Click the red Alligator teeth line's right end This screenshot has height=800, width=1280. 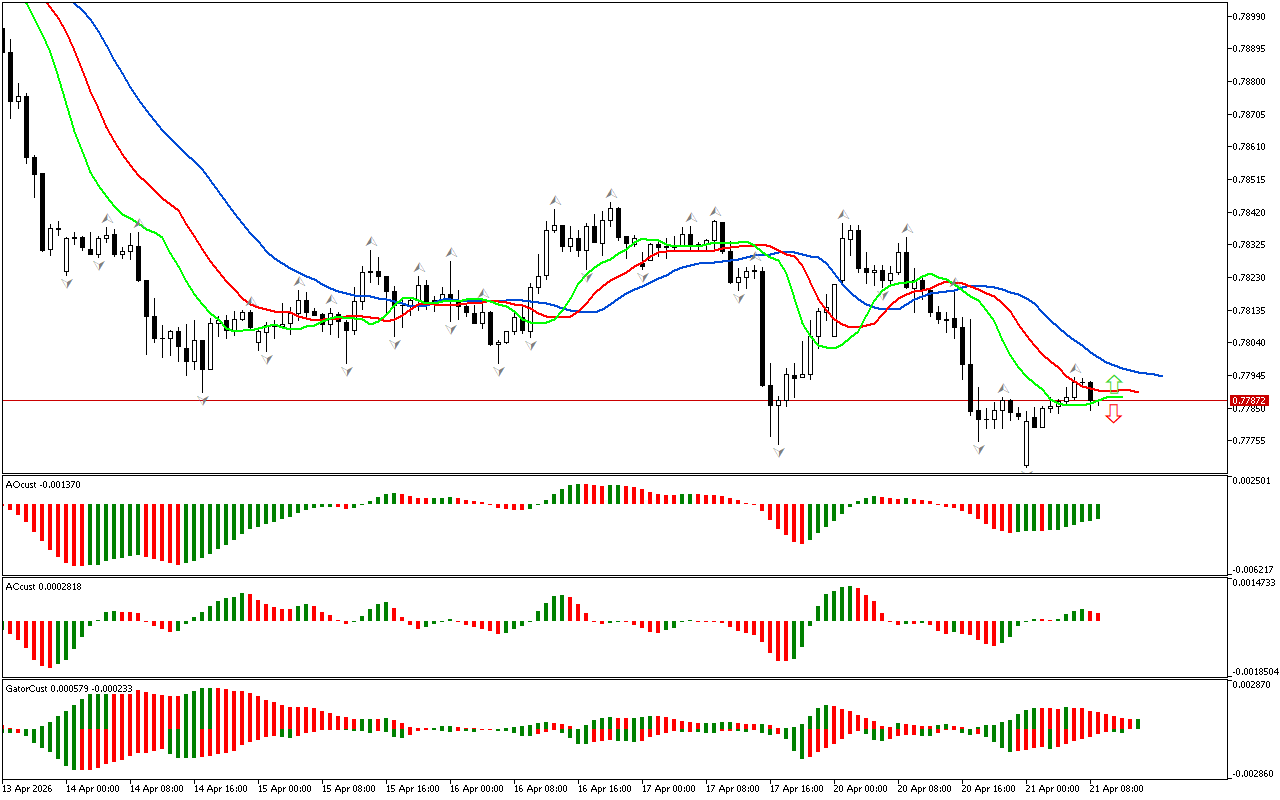(1136, 392)
